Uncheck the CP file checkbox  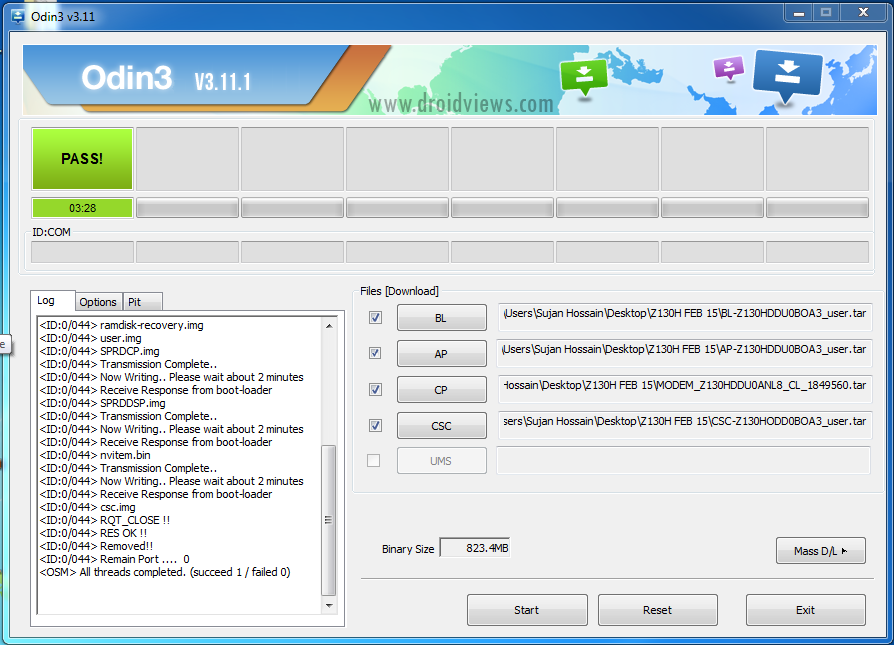[375, 390]
